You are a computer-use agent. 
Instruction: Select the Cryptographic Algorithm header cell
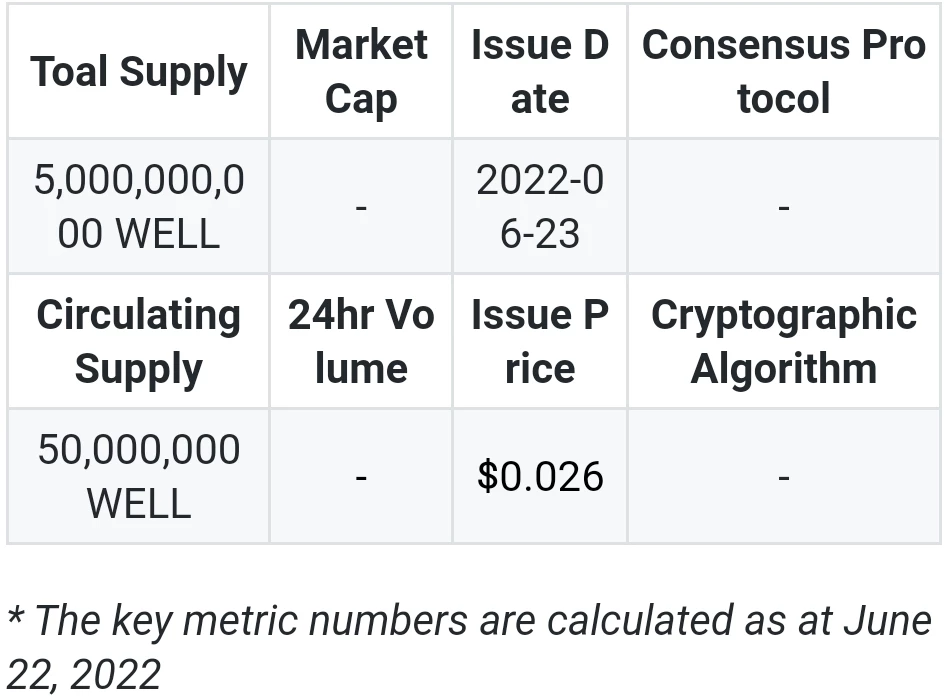pyautogui.click(x=783, y=341)
